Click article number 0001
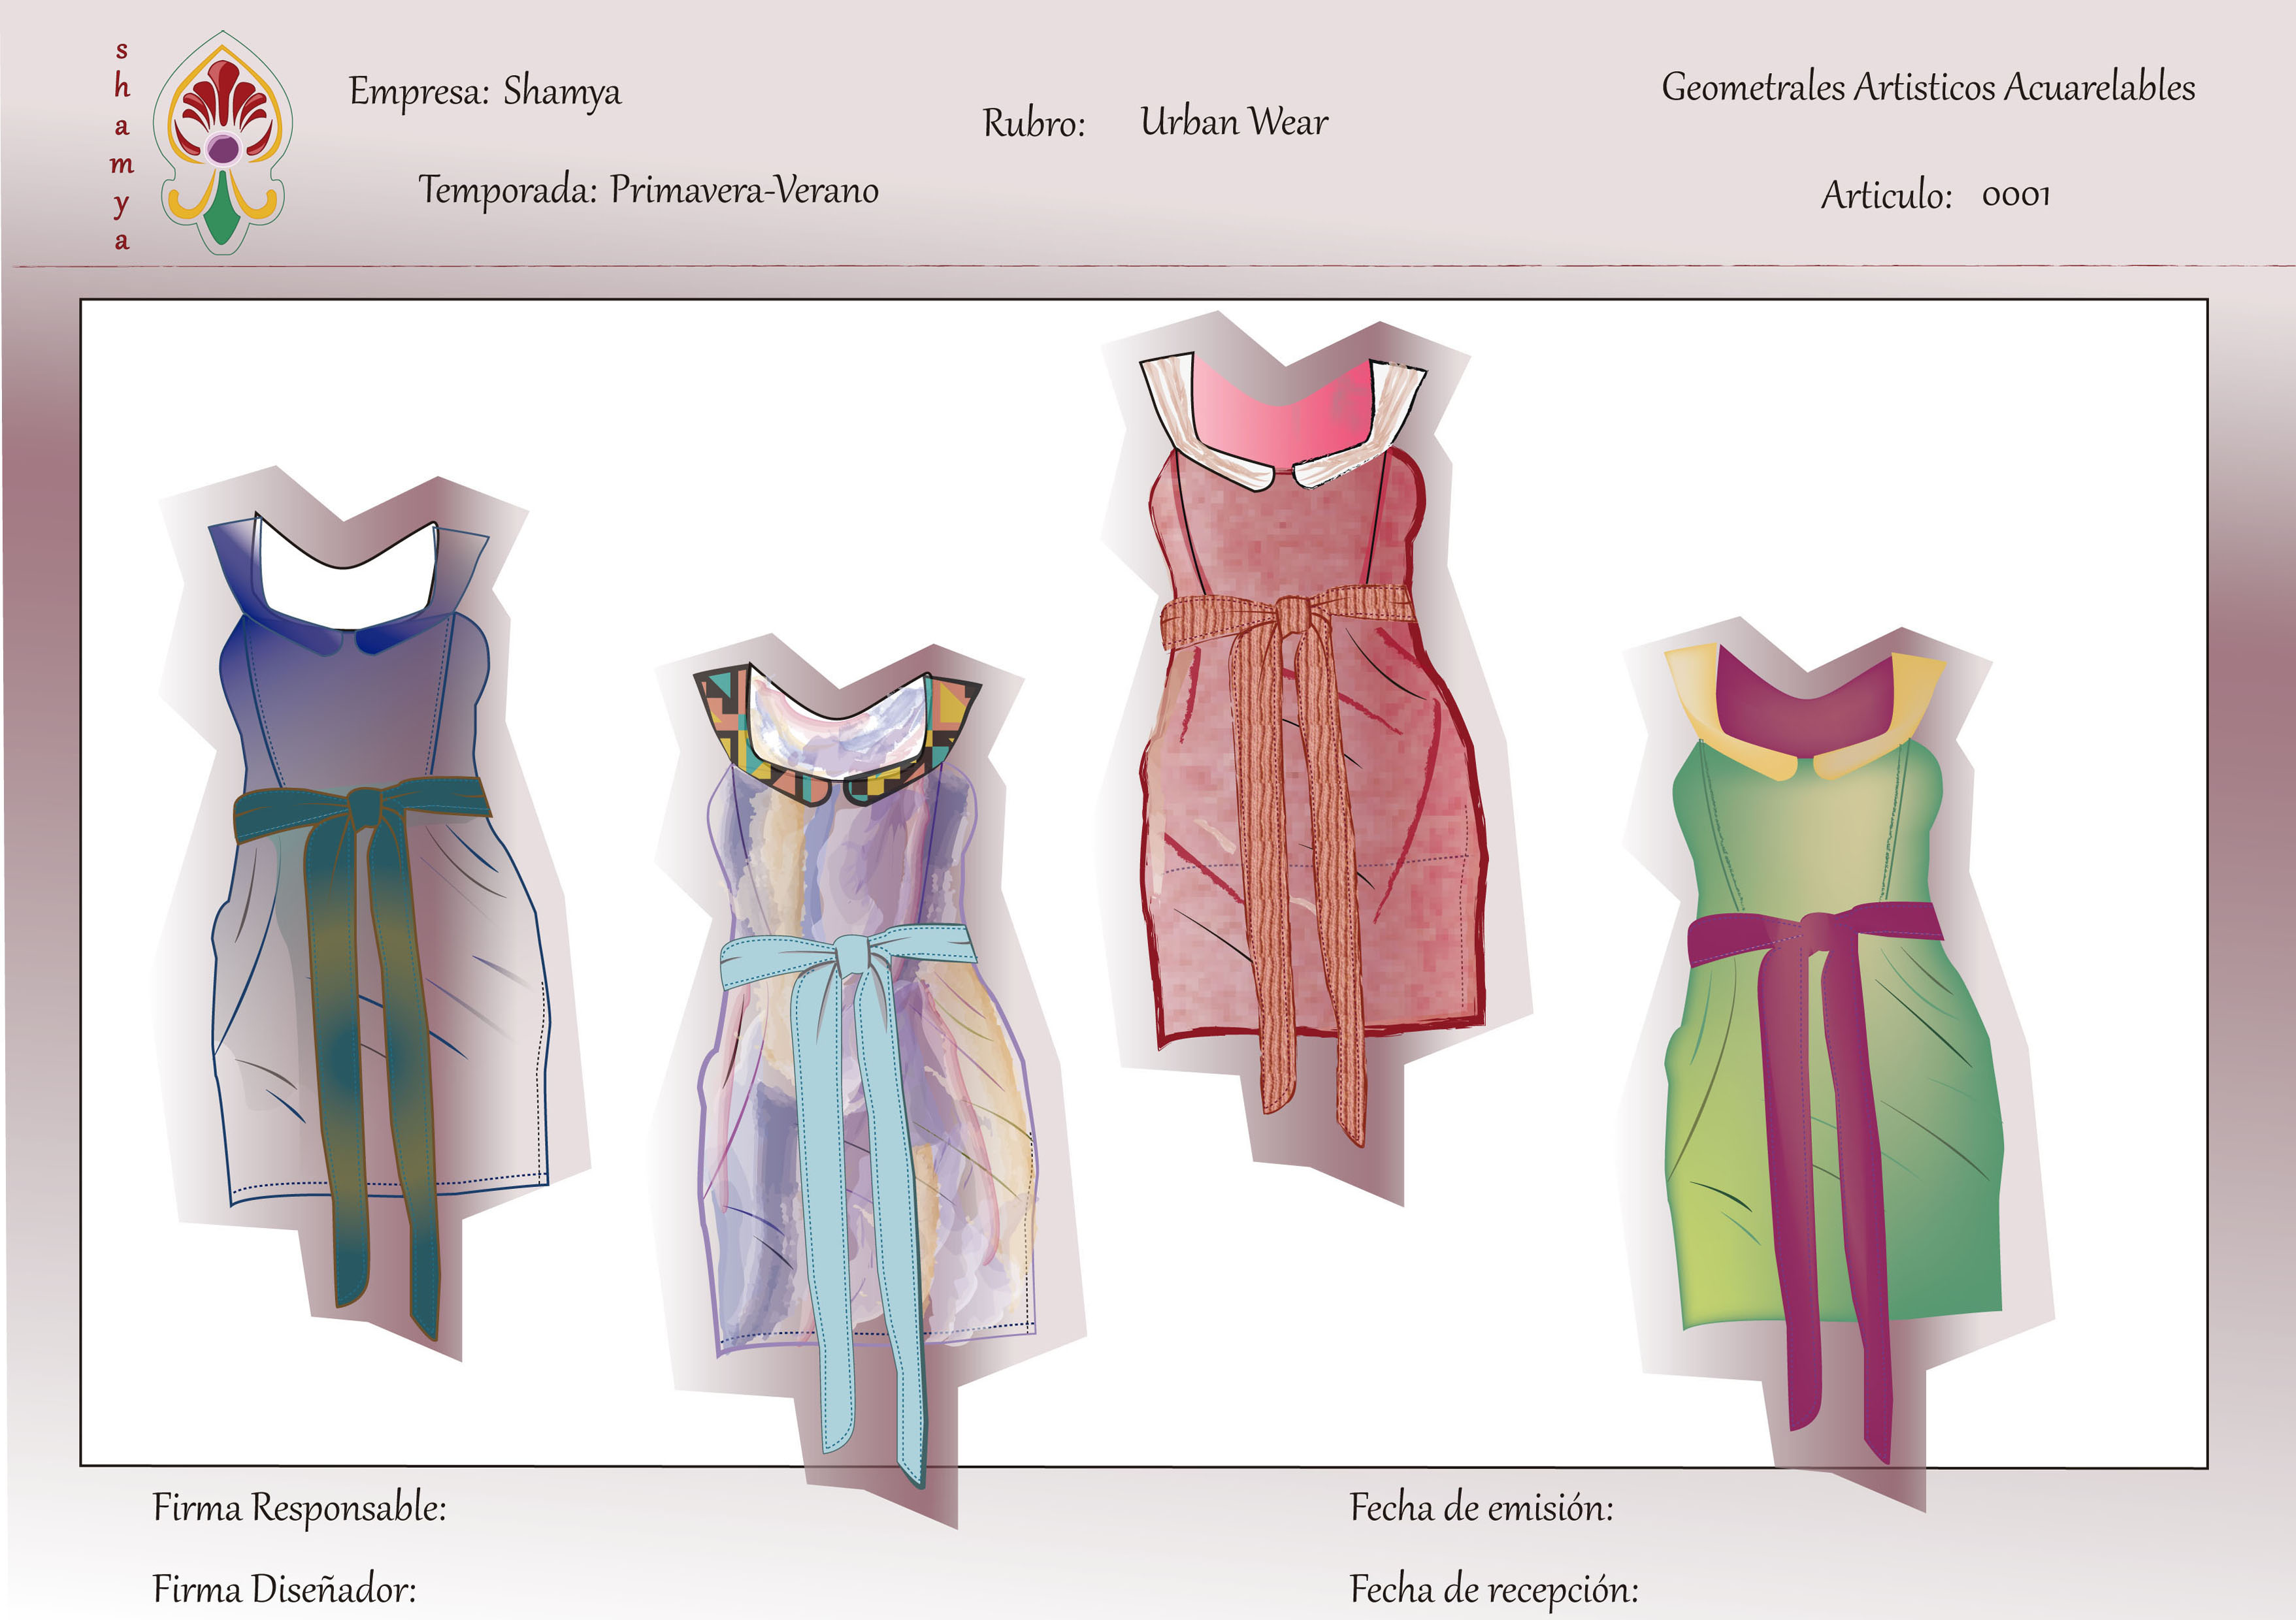This screenshot has width=2296, height=1620. pyautogui.click(x=2015, y=195)
